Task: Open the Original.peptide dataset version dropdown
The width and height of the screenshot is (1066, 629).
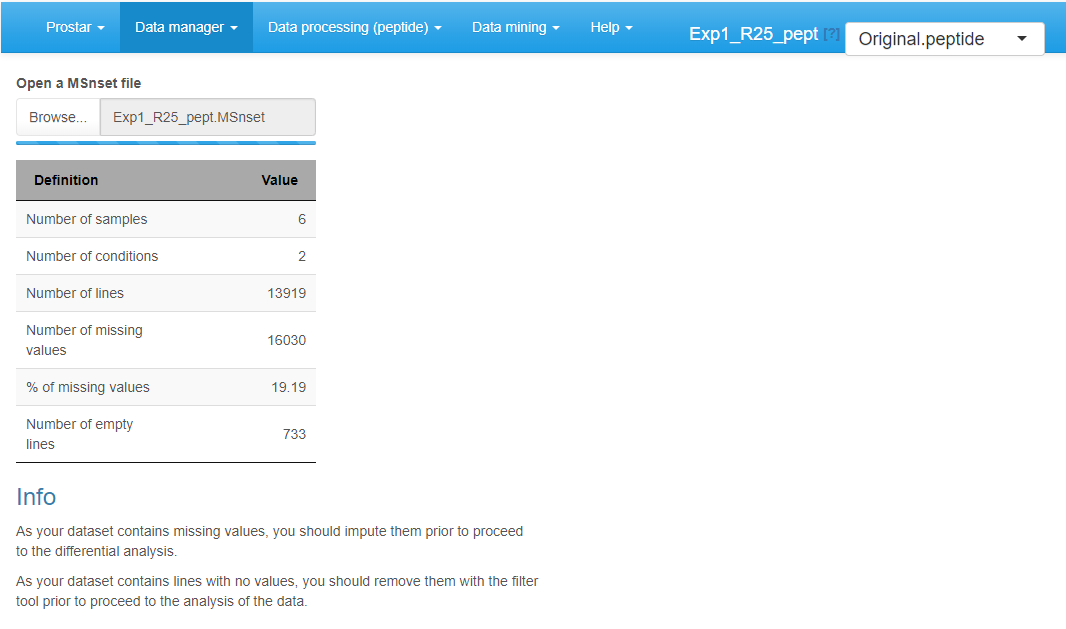Action: tap(944, 38)
